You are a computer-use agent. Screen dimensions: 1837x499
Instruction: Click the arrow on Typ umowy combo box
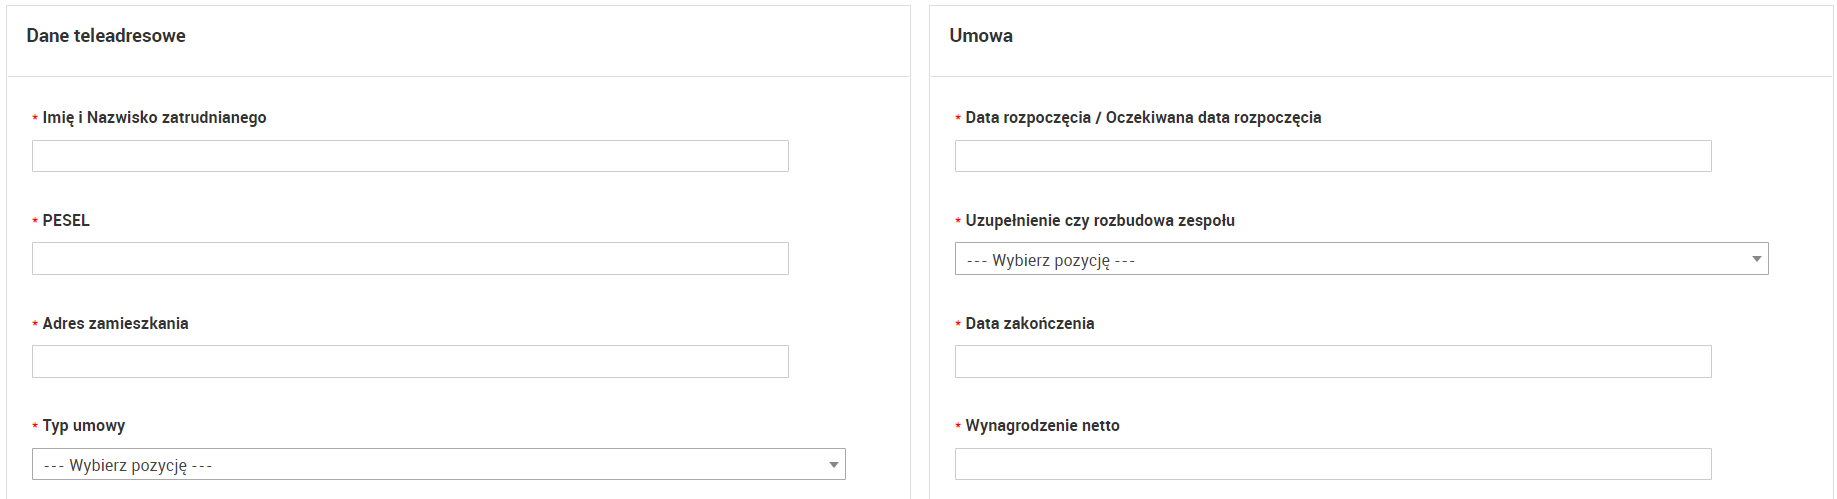pyautogui.click(x=834, y=465)
